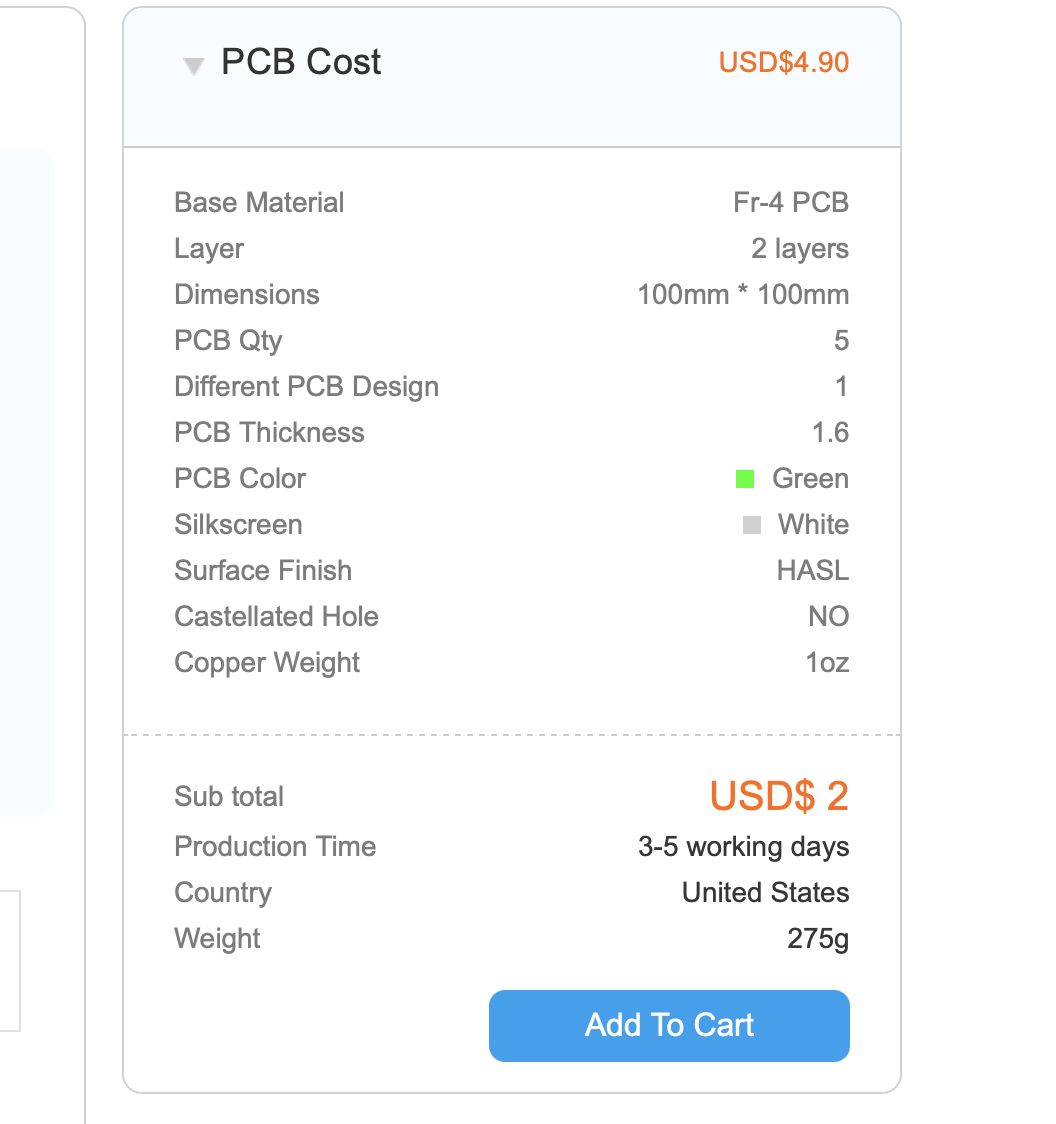Click the United States country value
Image resolution: width=1056 pixels, height=1124 pixels.
click(x=765, y=893)
